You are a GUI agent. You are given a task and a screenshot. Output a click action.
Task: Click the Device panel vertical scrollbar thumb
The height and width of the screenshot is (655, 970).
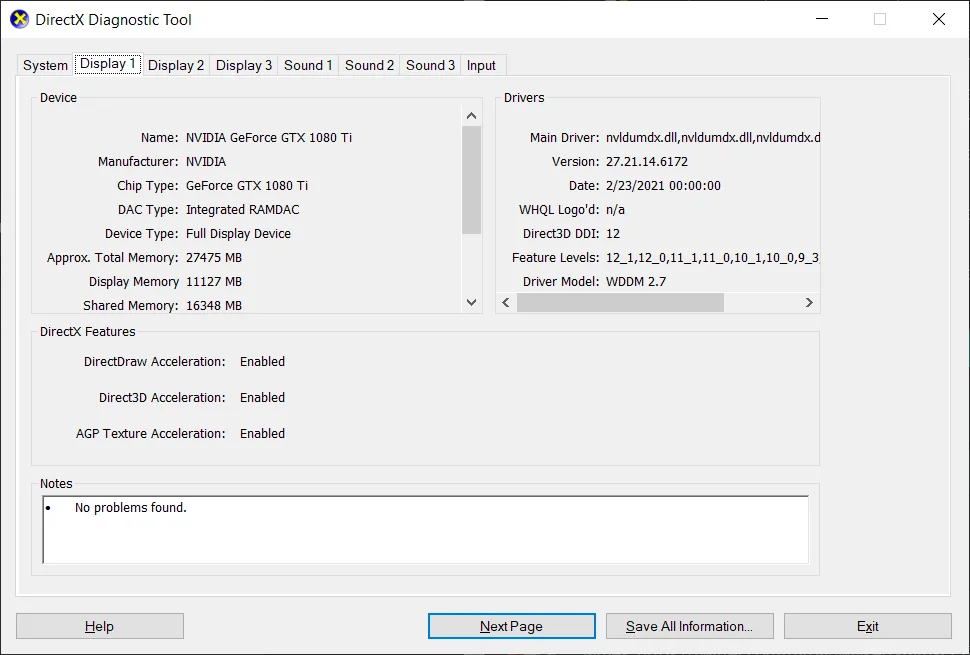coord(471,180)
